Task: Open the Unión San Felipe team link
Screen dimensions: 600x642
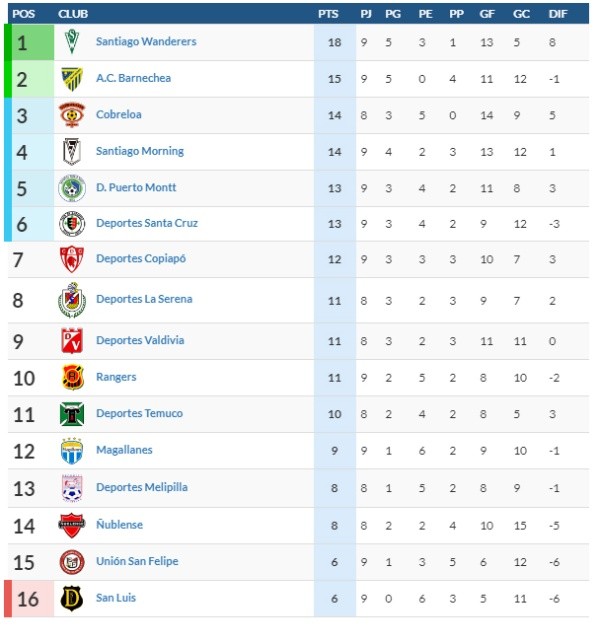Action: coord(137,561)
